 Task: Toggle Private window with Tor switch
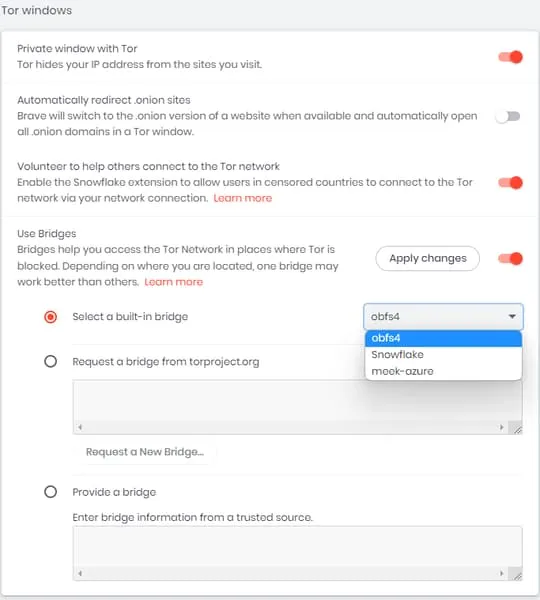(x=510, y=57)
